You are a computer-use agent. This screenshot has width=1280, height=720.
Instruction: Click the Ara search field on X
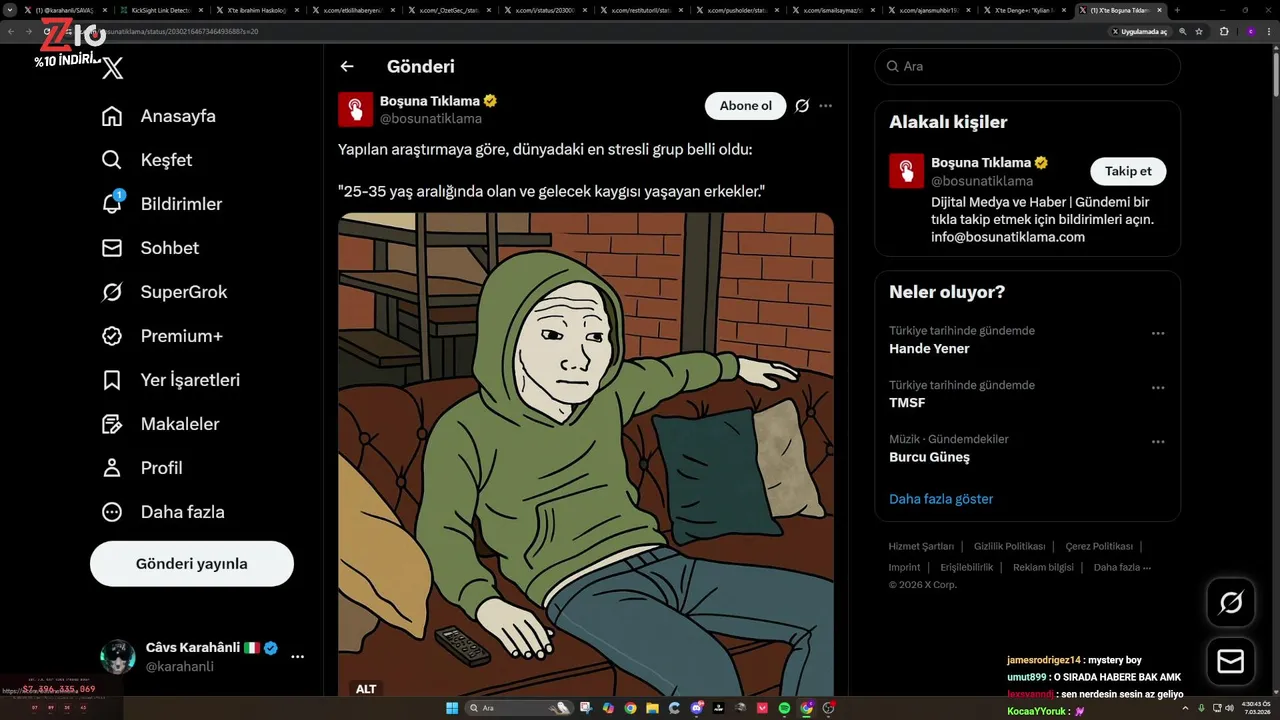(1028, 66)
